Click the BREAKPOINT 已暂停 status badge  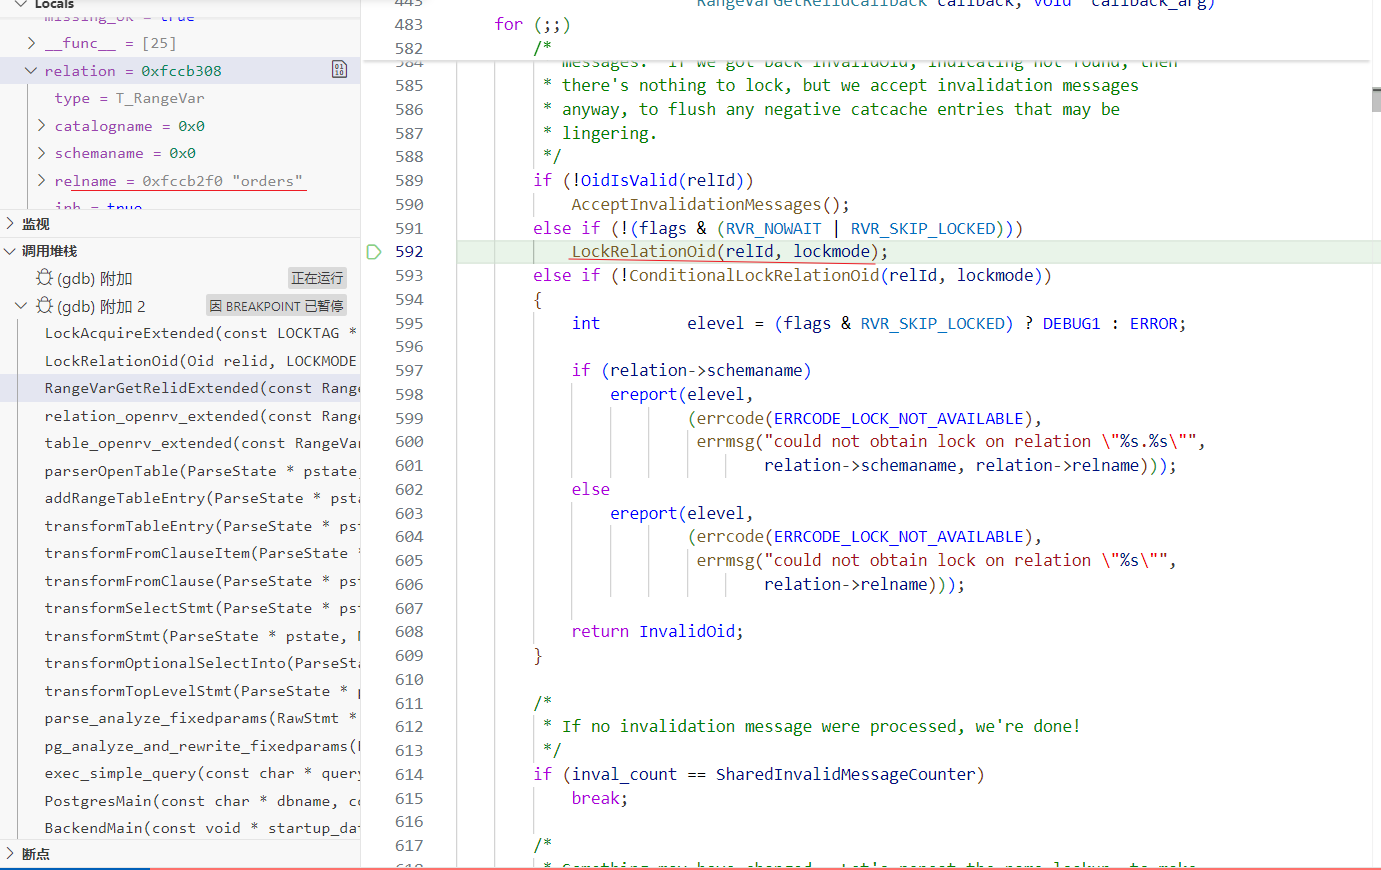tap(276, 306)
